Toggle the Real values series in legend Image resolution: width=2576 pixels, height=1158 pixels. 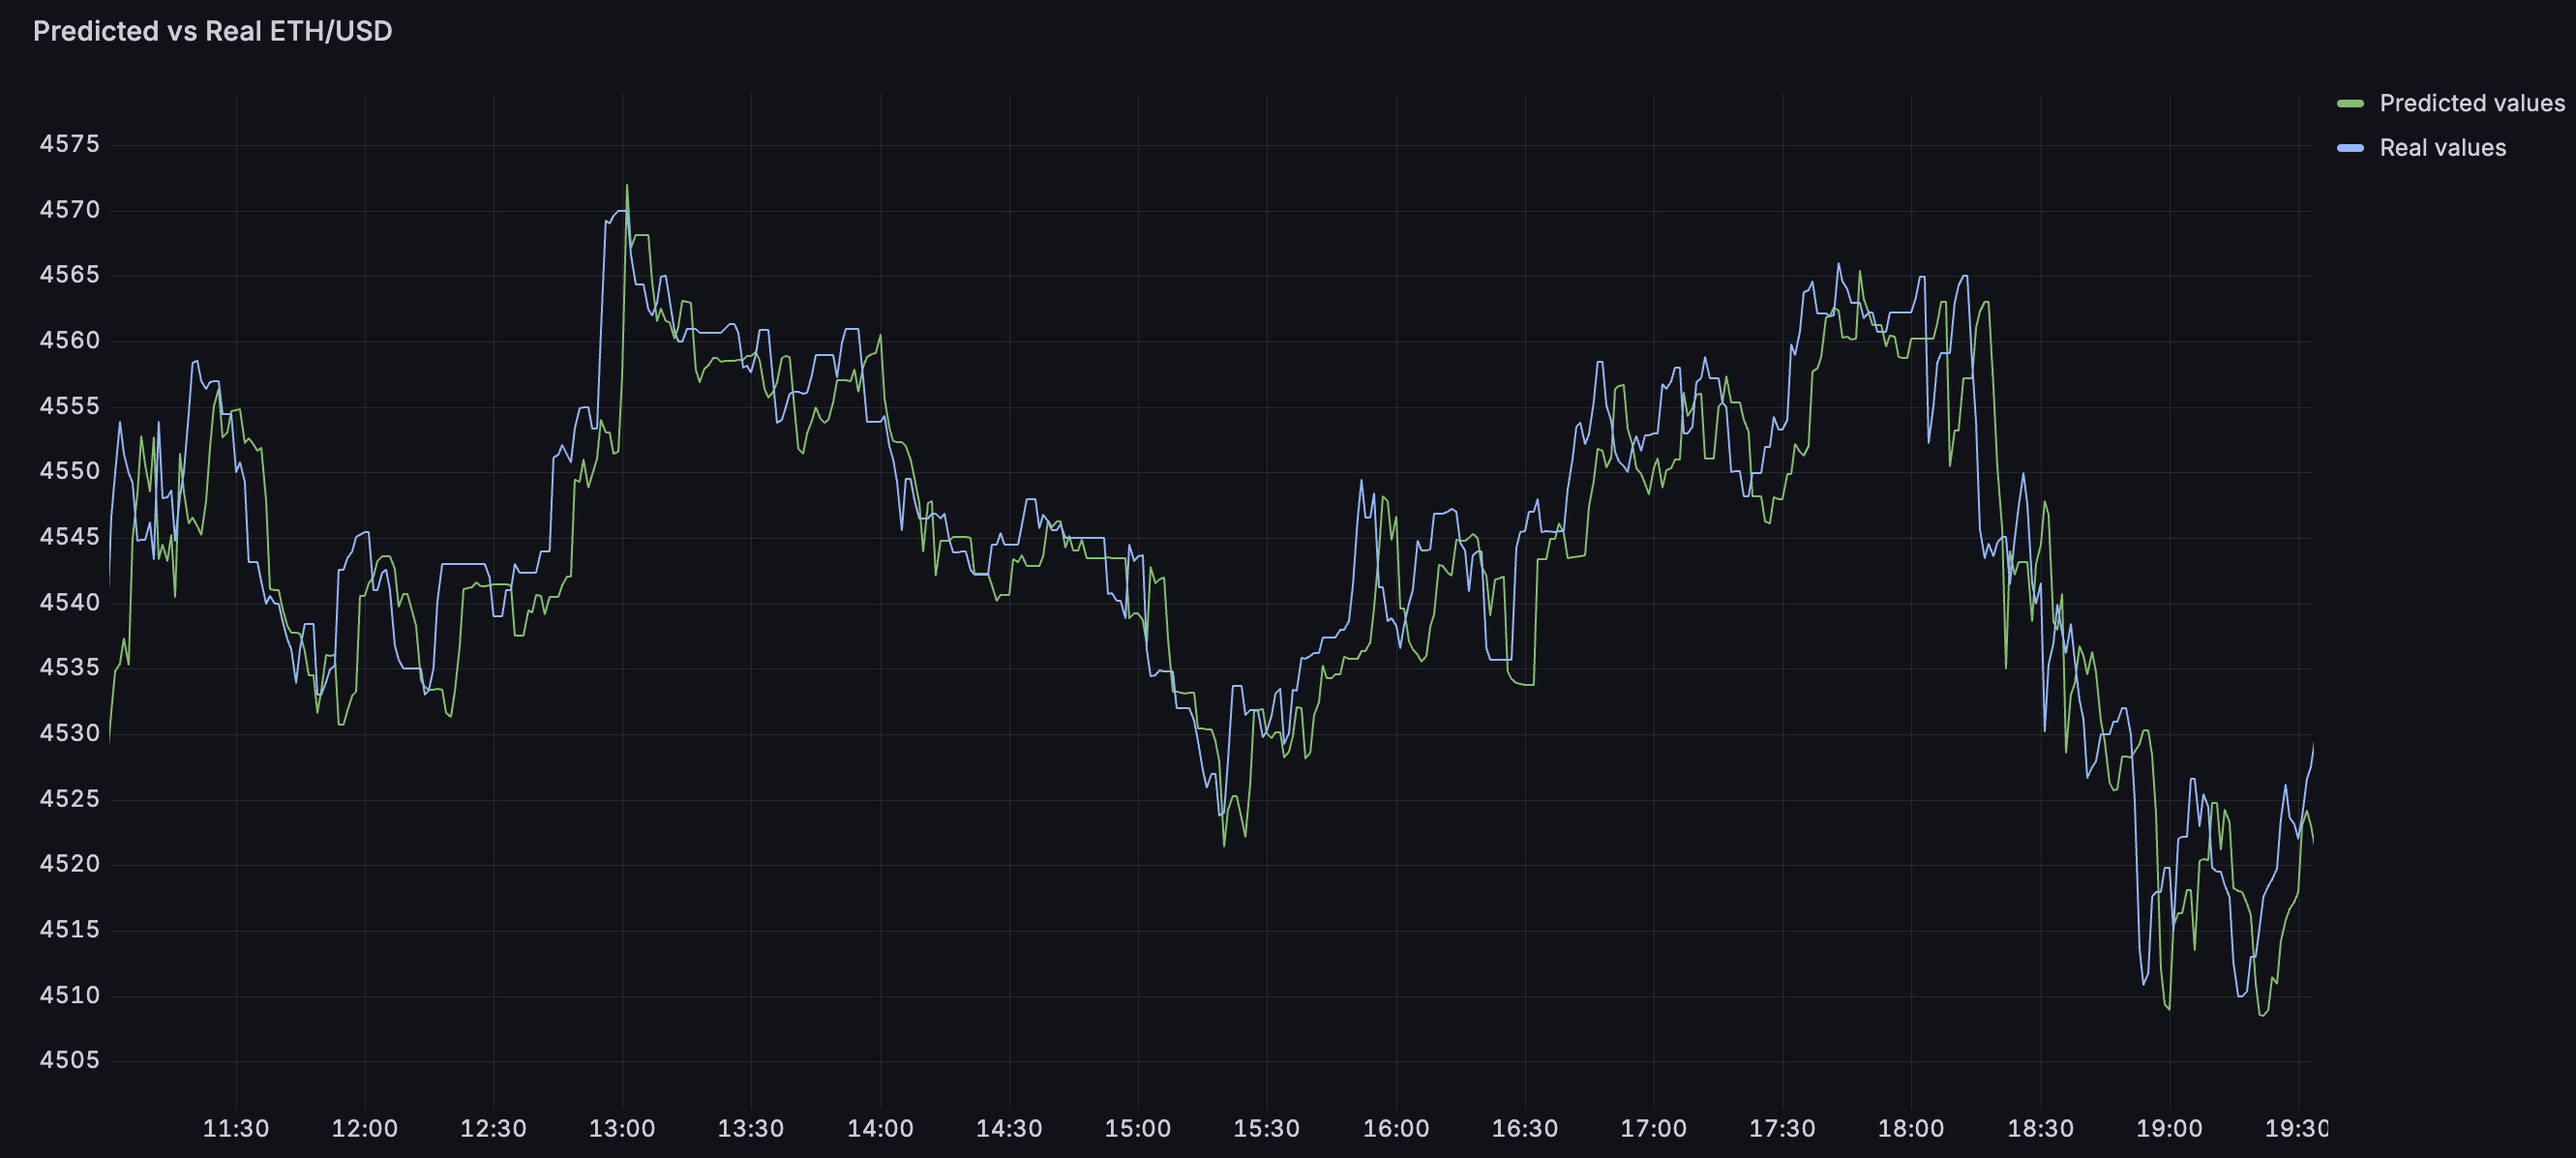[2442, 148]
